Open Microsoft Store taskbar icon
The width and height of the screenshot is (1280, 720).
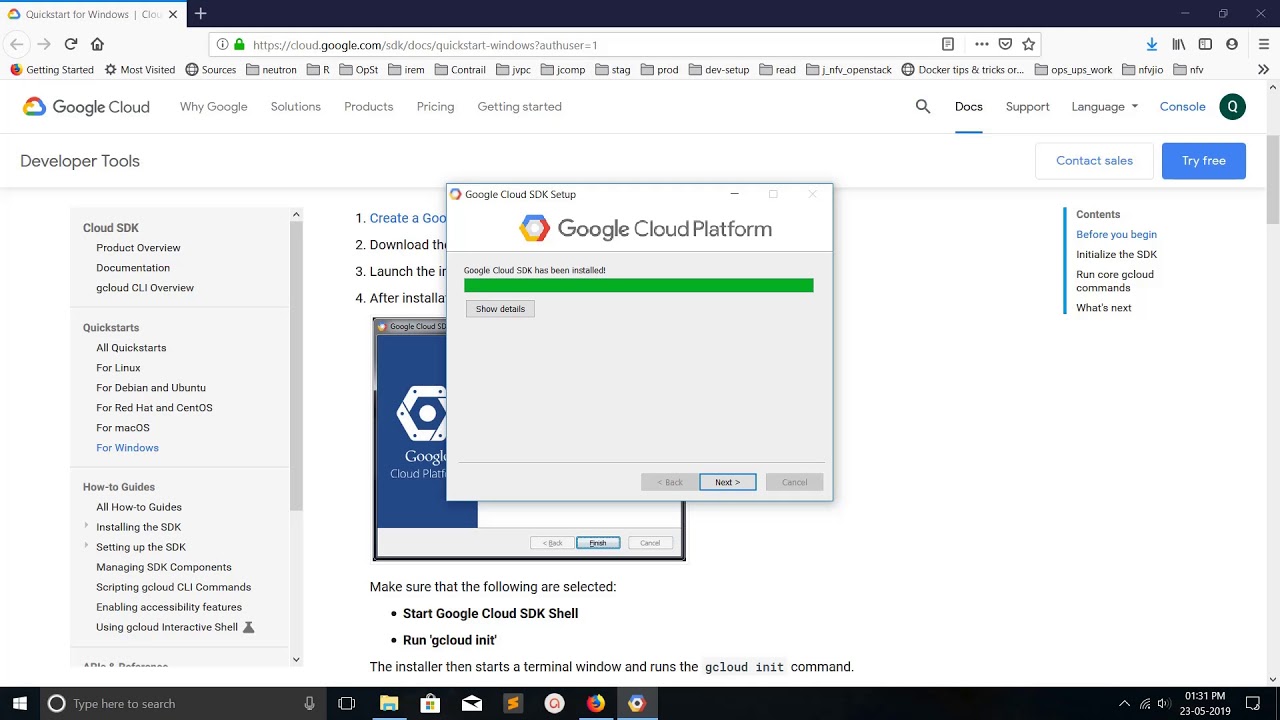pos(430,703)
